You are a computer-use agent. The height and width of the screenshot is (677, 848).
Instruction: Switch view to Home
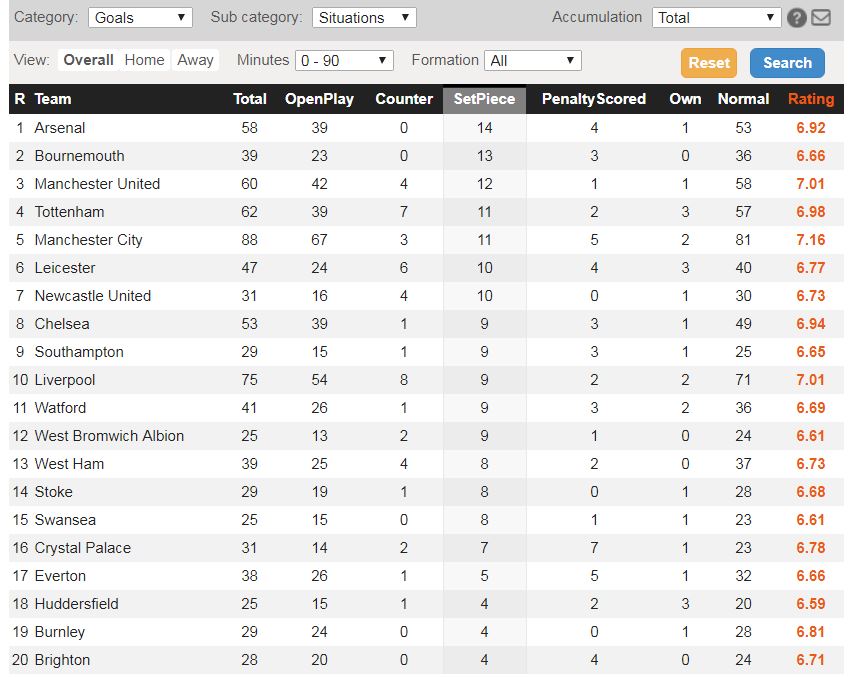tap(144, 59)
